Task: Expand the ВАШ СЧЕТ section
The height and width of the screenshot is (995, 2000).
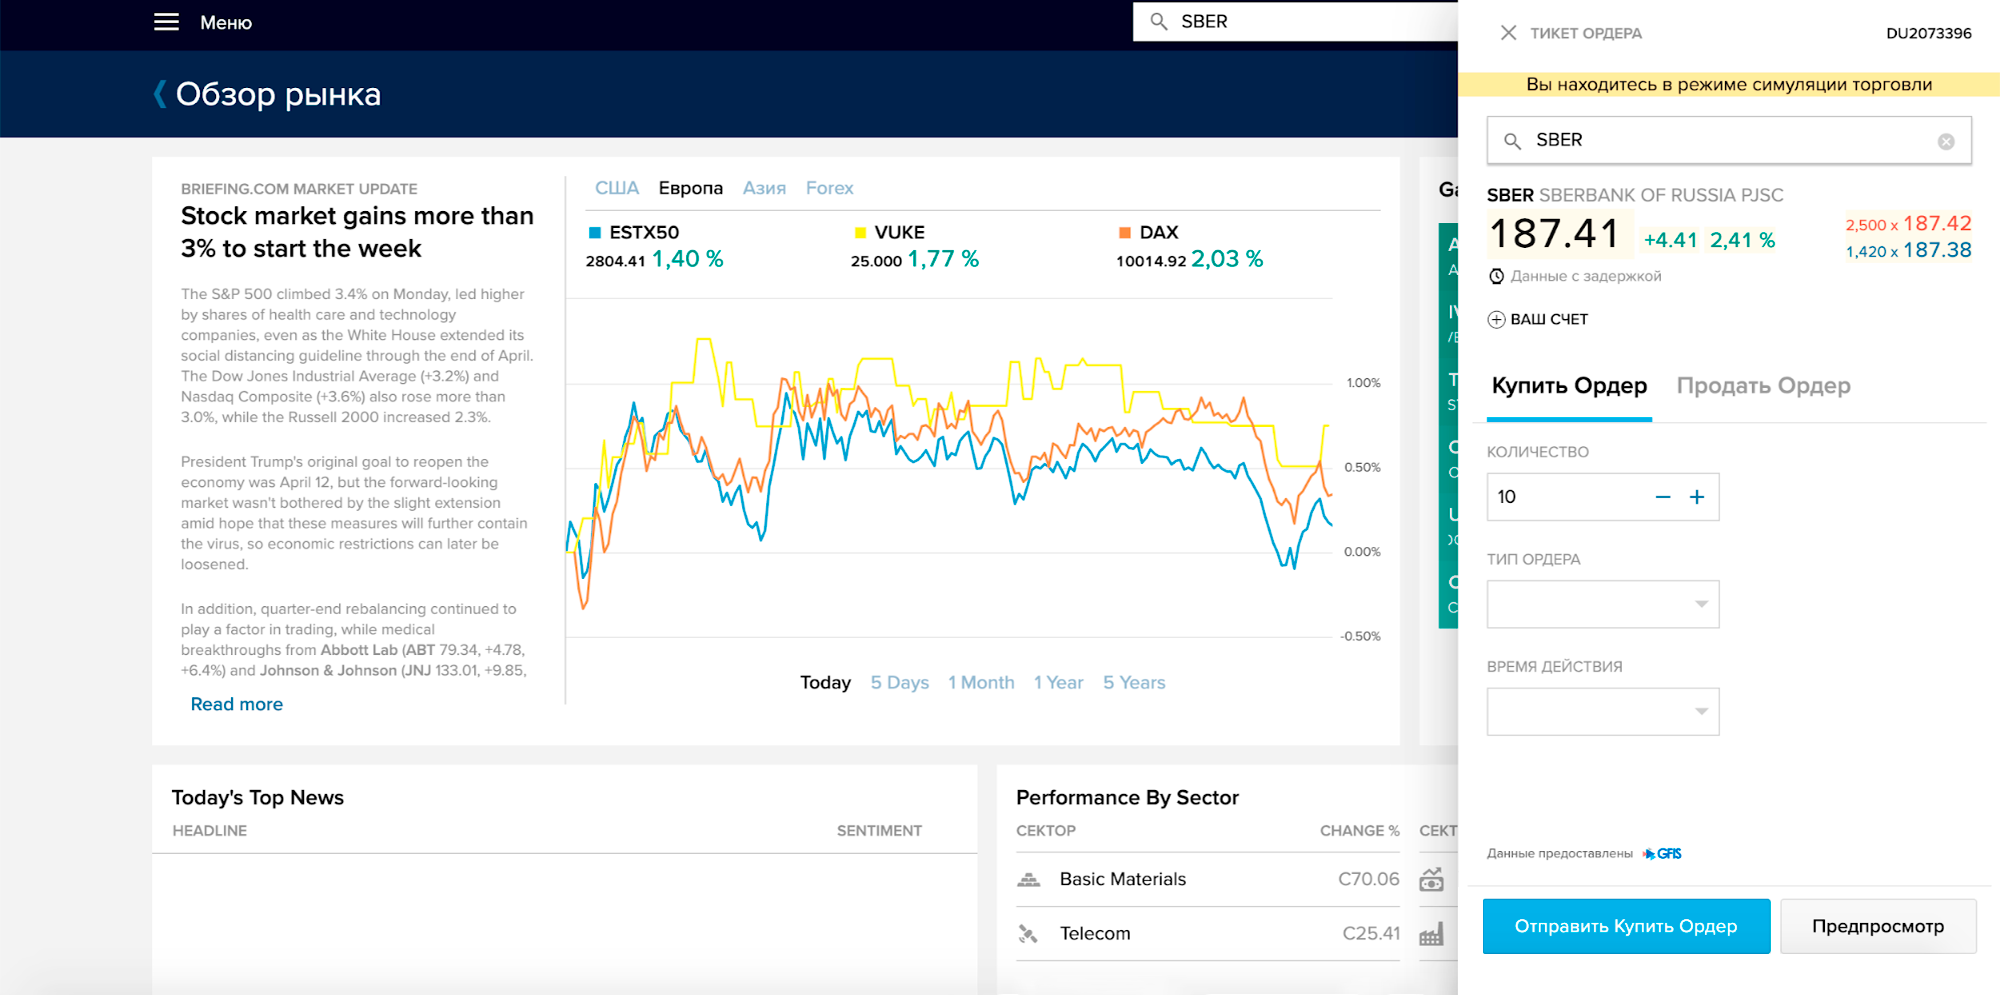Action: point(1538,319)
